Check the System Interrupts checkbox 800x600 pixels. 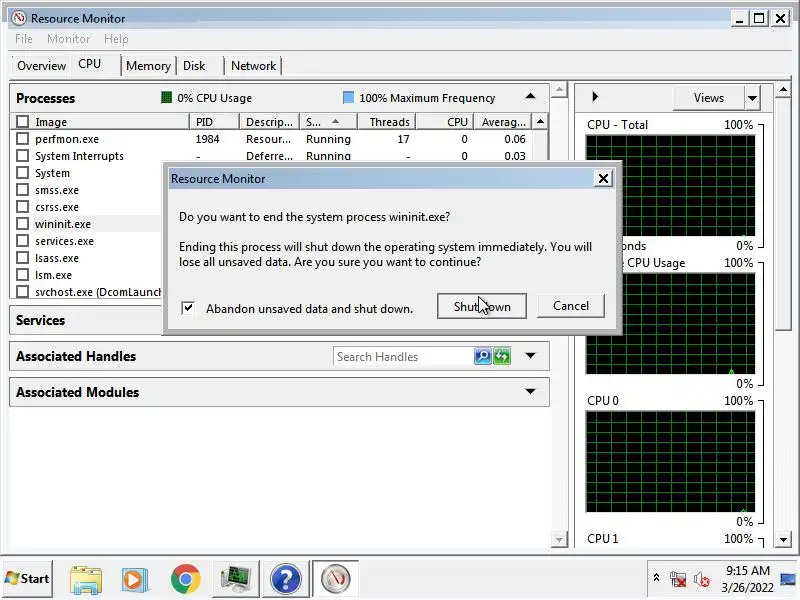point(22,156)
